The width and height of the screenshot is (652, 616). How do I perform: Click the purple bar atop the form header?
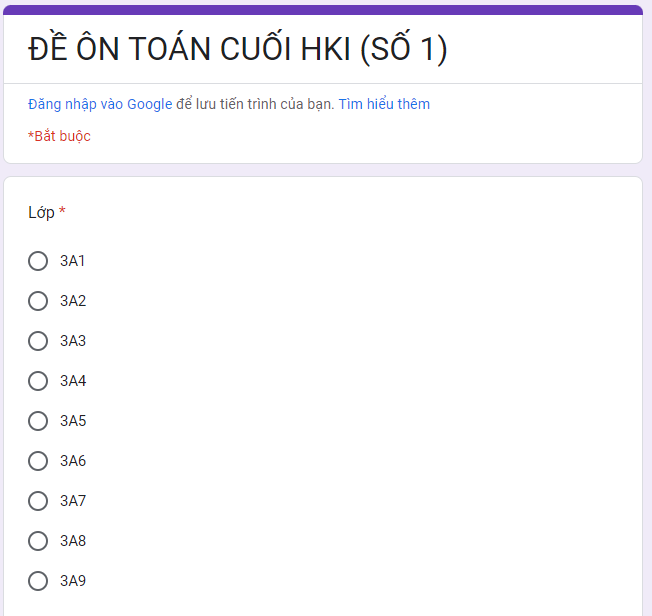pyautogui.click(x=323, y=9)
